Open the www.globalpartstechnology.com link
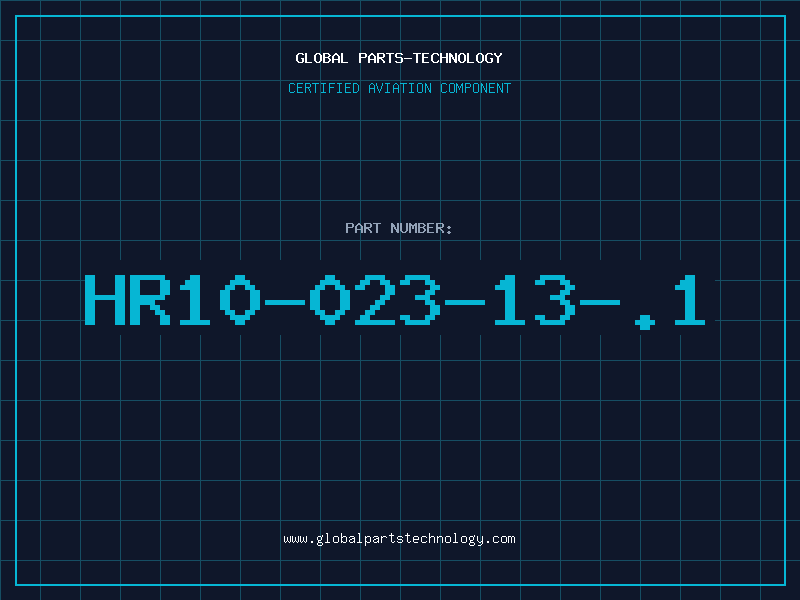This screenshot has height=600, width=800. [399, 539]
